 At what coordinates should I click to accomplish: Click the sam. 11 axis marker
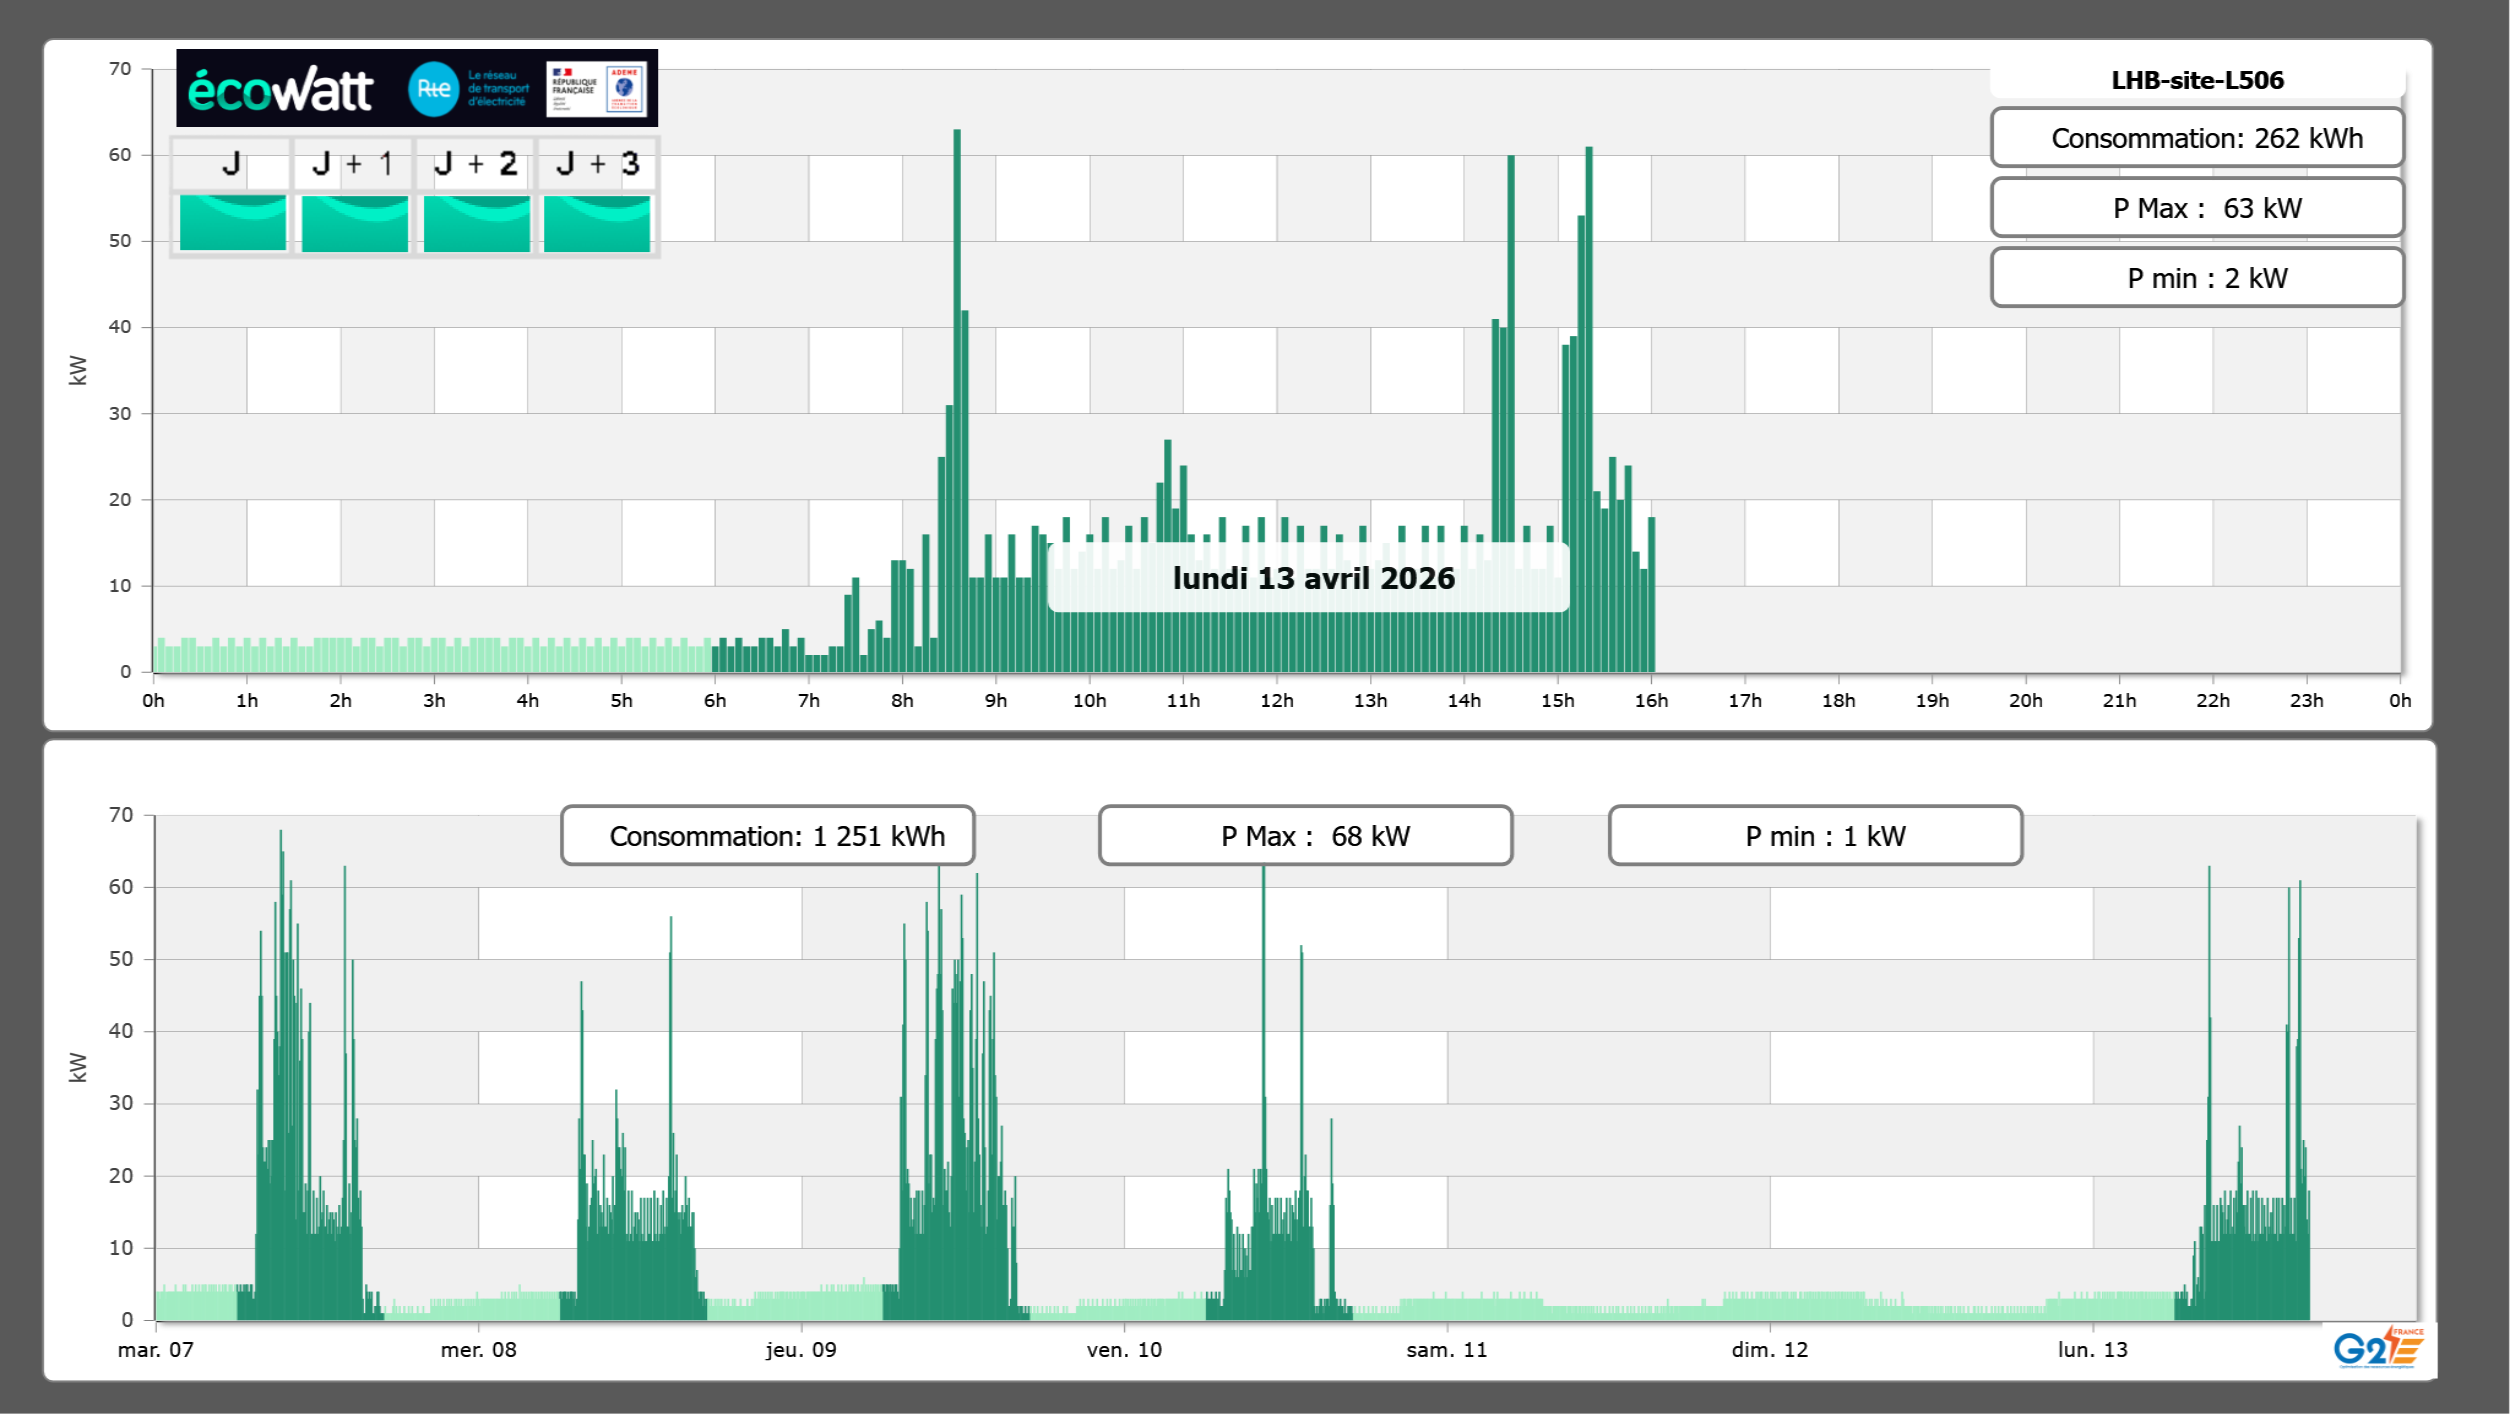pyautogui.click(x=1446, y=1350)
